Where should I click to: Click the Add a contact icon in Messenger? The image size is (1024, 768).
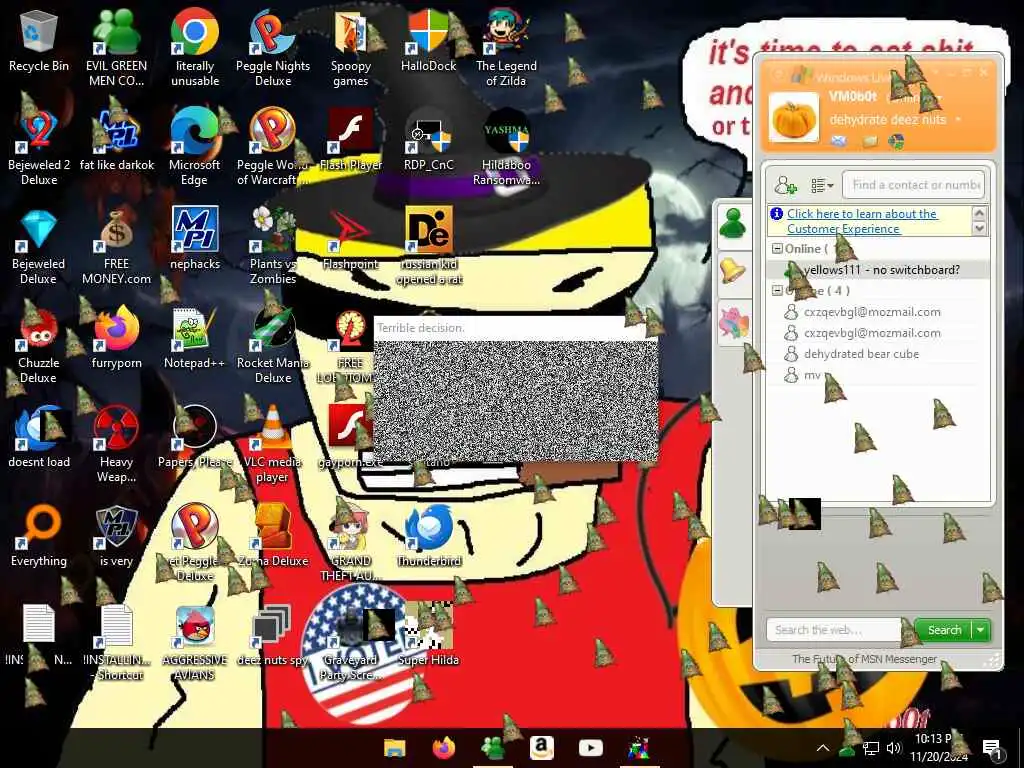click(x=786, y=185)
